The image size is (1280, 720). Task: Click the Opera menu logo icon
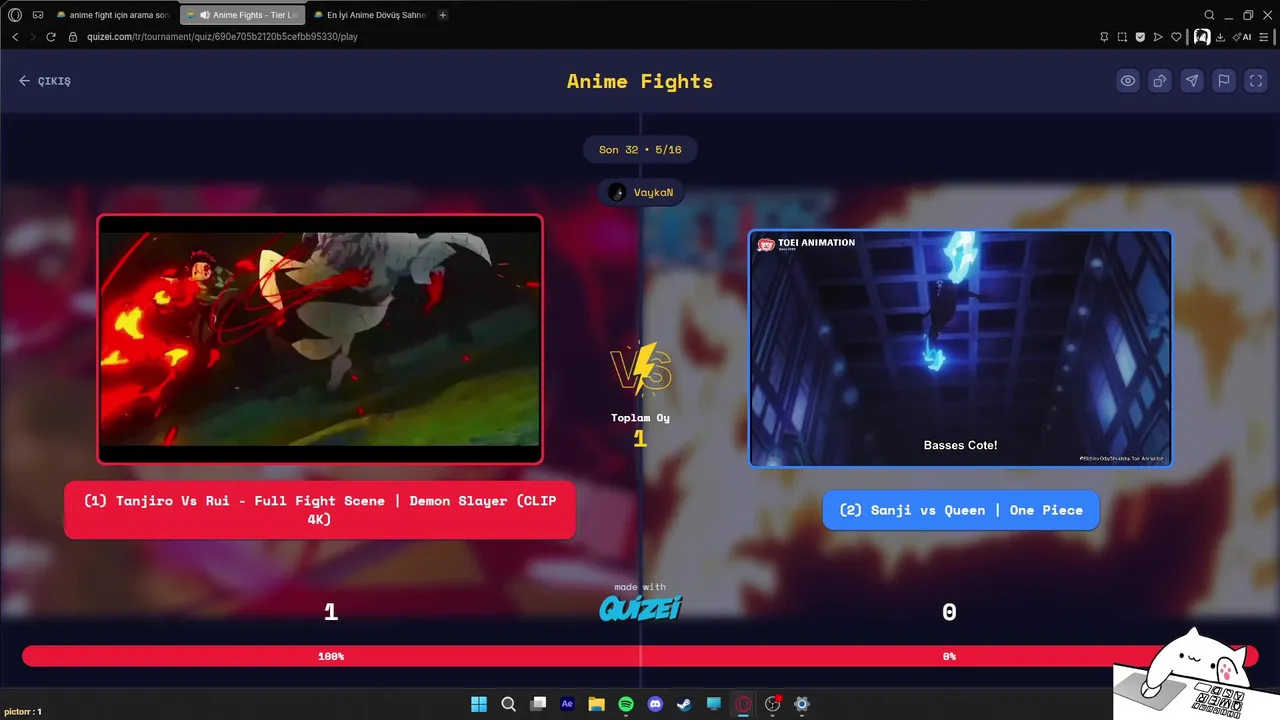pos(15,15)
